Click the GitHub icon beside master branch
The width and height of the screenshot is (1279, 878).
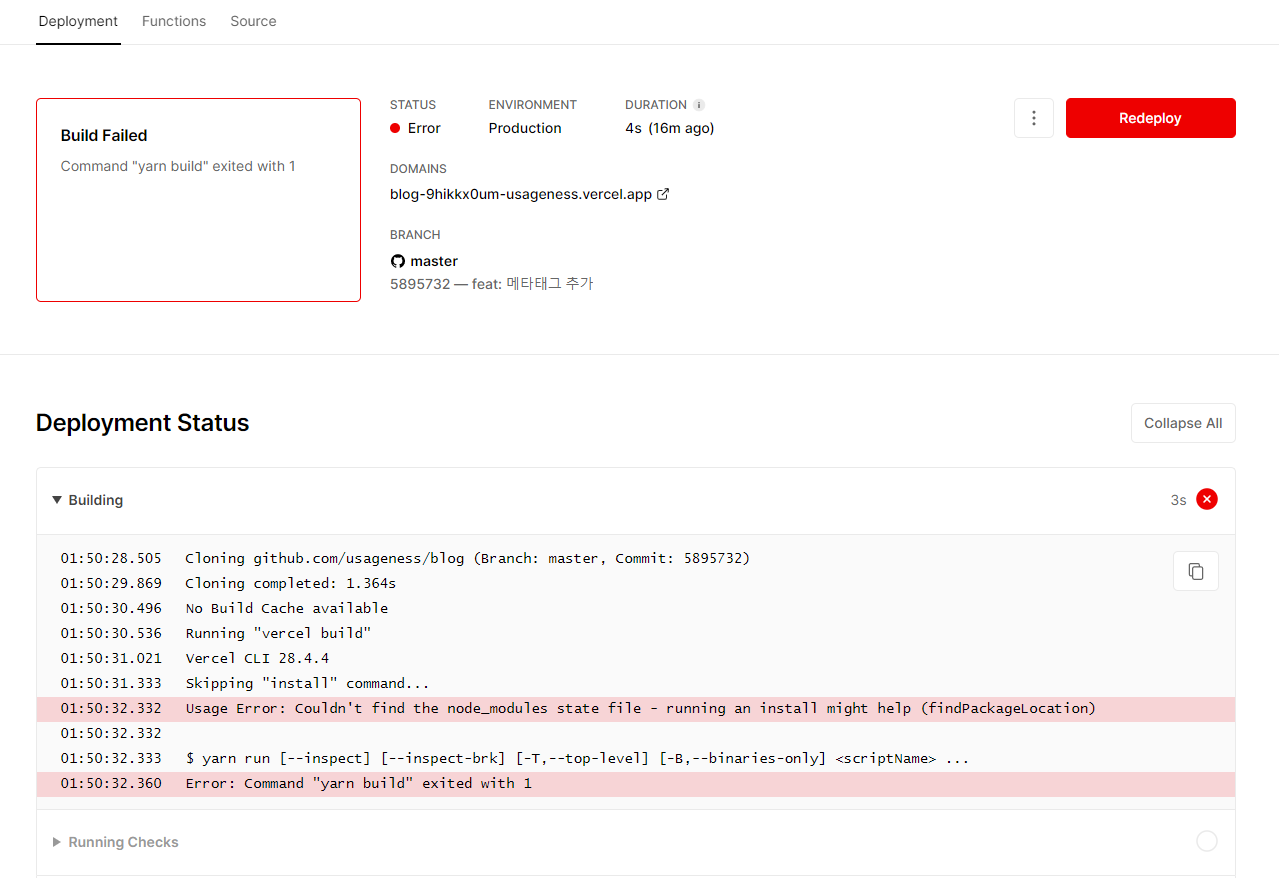(398, 261)
